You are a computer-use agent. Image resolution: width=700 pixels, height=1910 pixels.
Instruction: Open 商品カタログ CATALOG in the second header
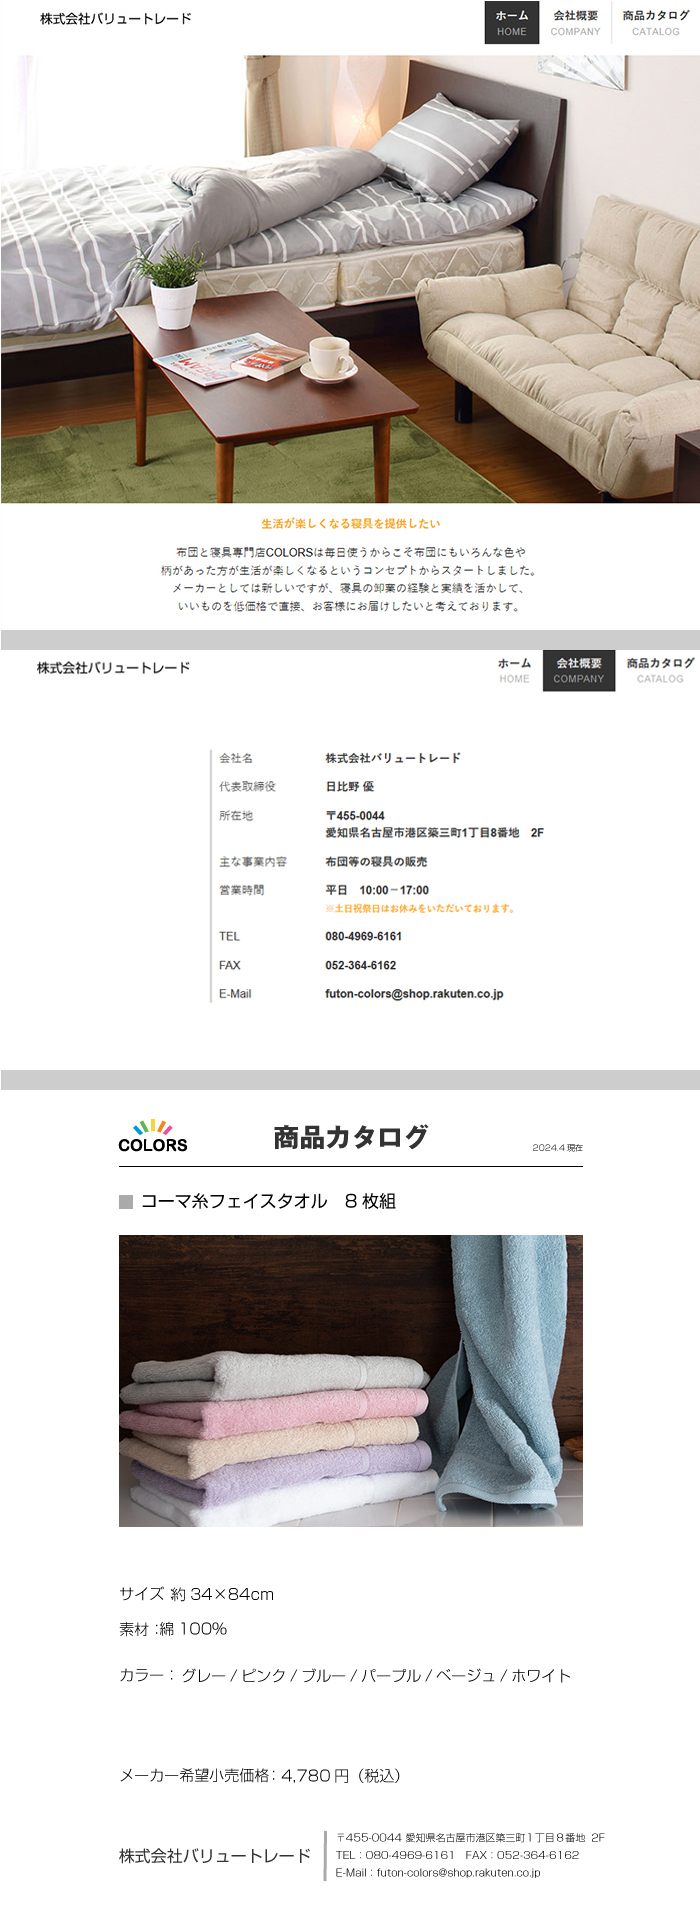659,670
